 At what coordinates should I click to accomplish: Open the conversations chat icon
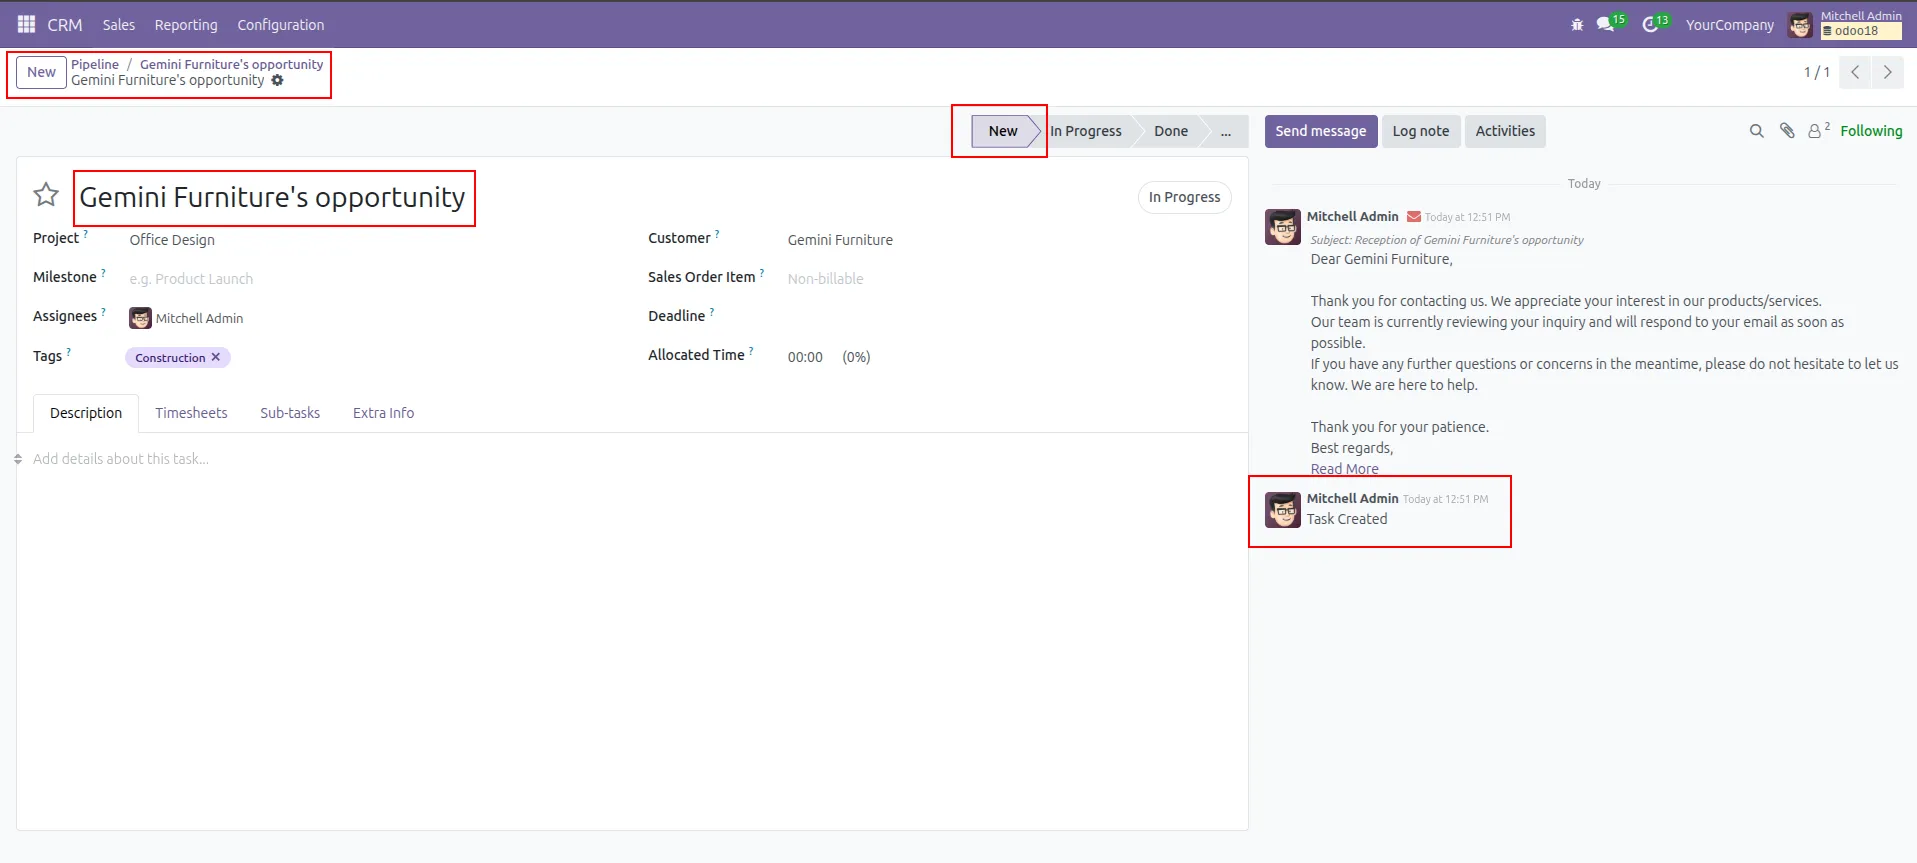(1606, 25)
